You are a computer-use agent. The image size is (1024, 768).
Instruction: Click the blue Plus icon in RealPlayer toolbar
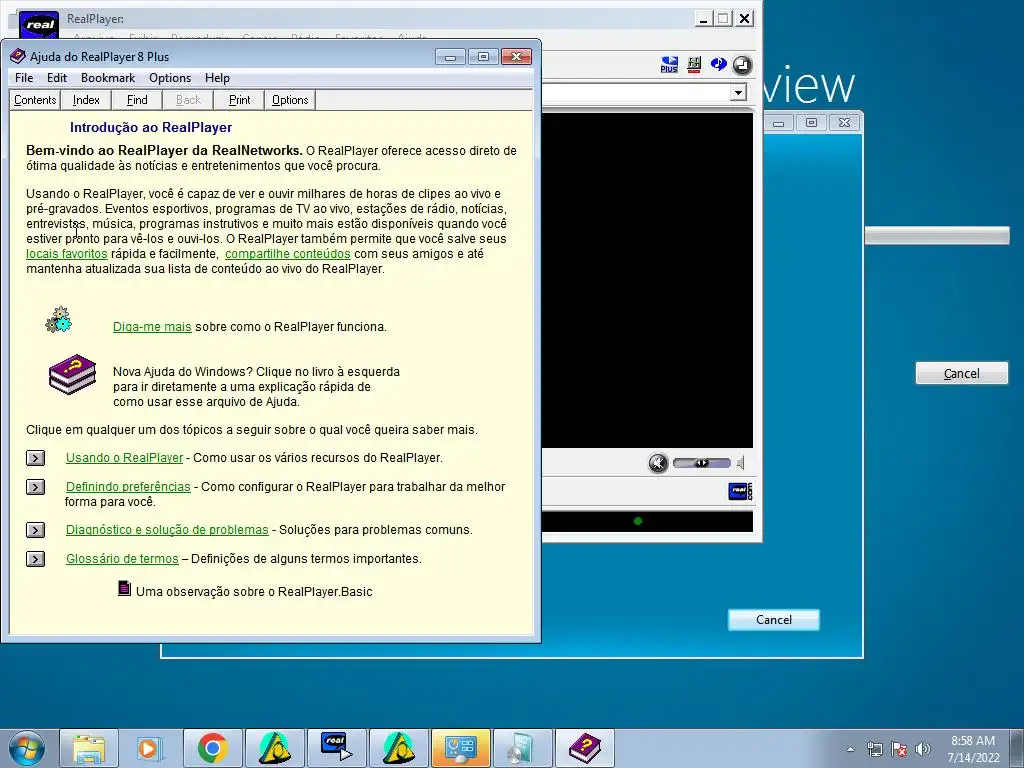click(x=669, y=65)
